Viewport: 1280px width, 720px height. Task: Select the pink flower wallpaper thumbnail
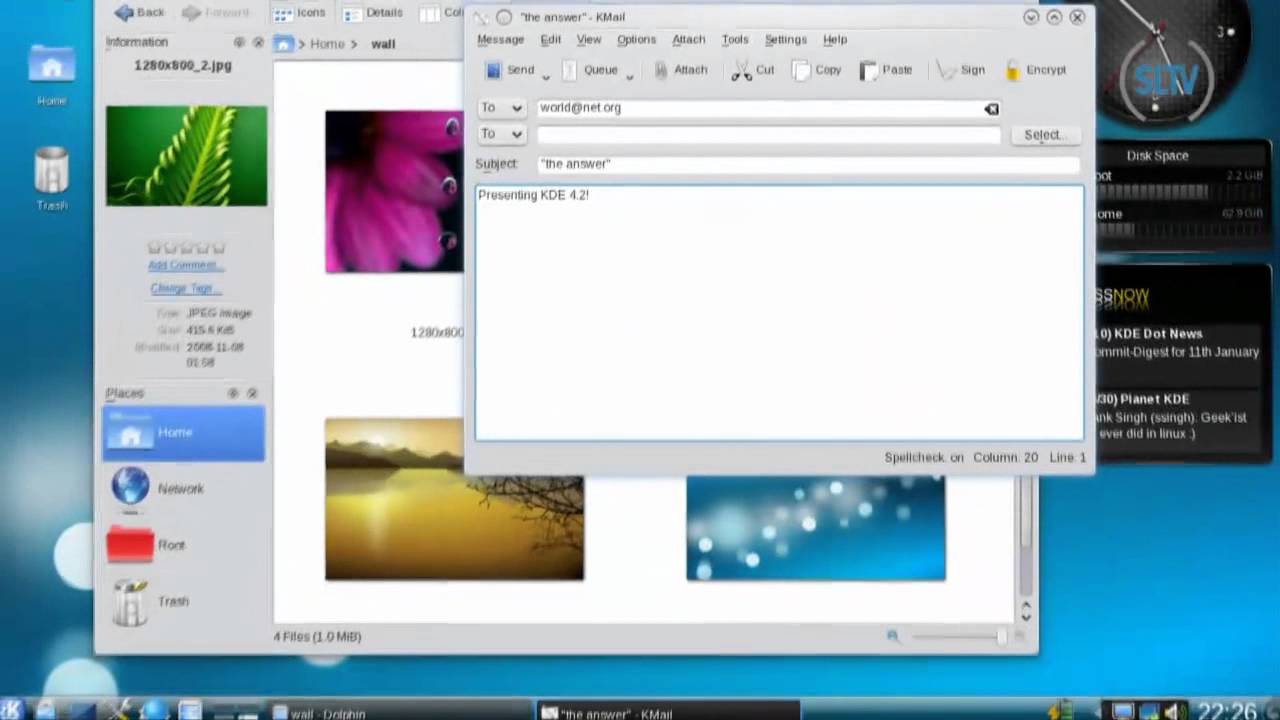[x=394, y=191]
